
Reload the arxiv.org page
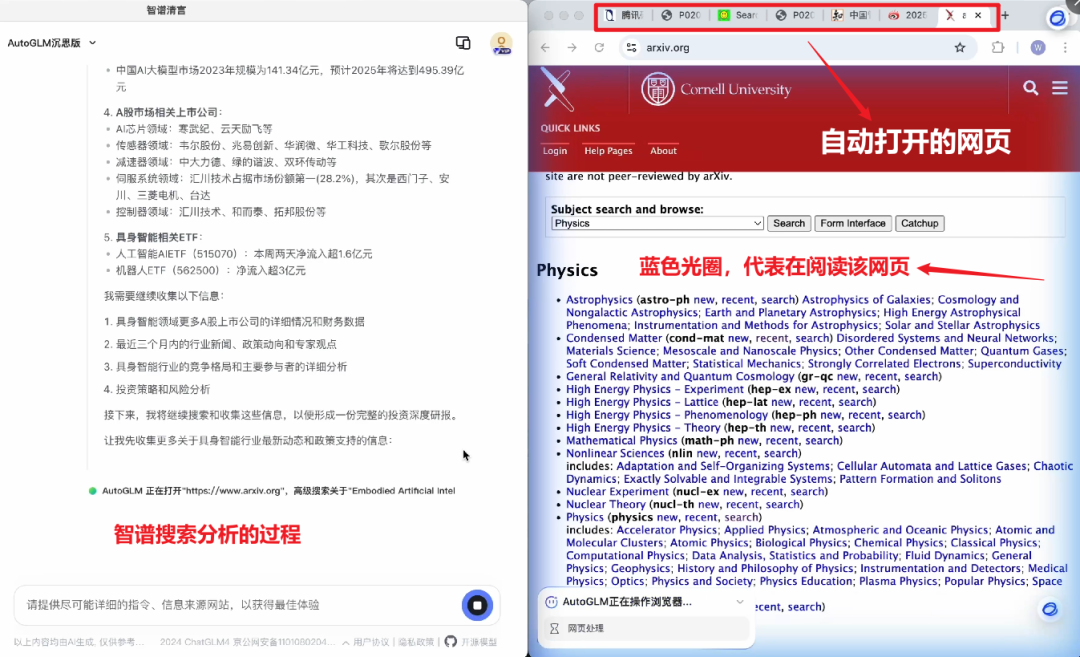click(x=597, y=47)
